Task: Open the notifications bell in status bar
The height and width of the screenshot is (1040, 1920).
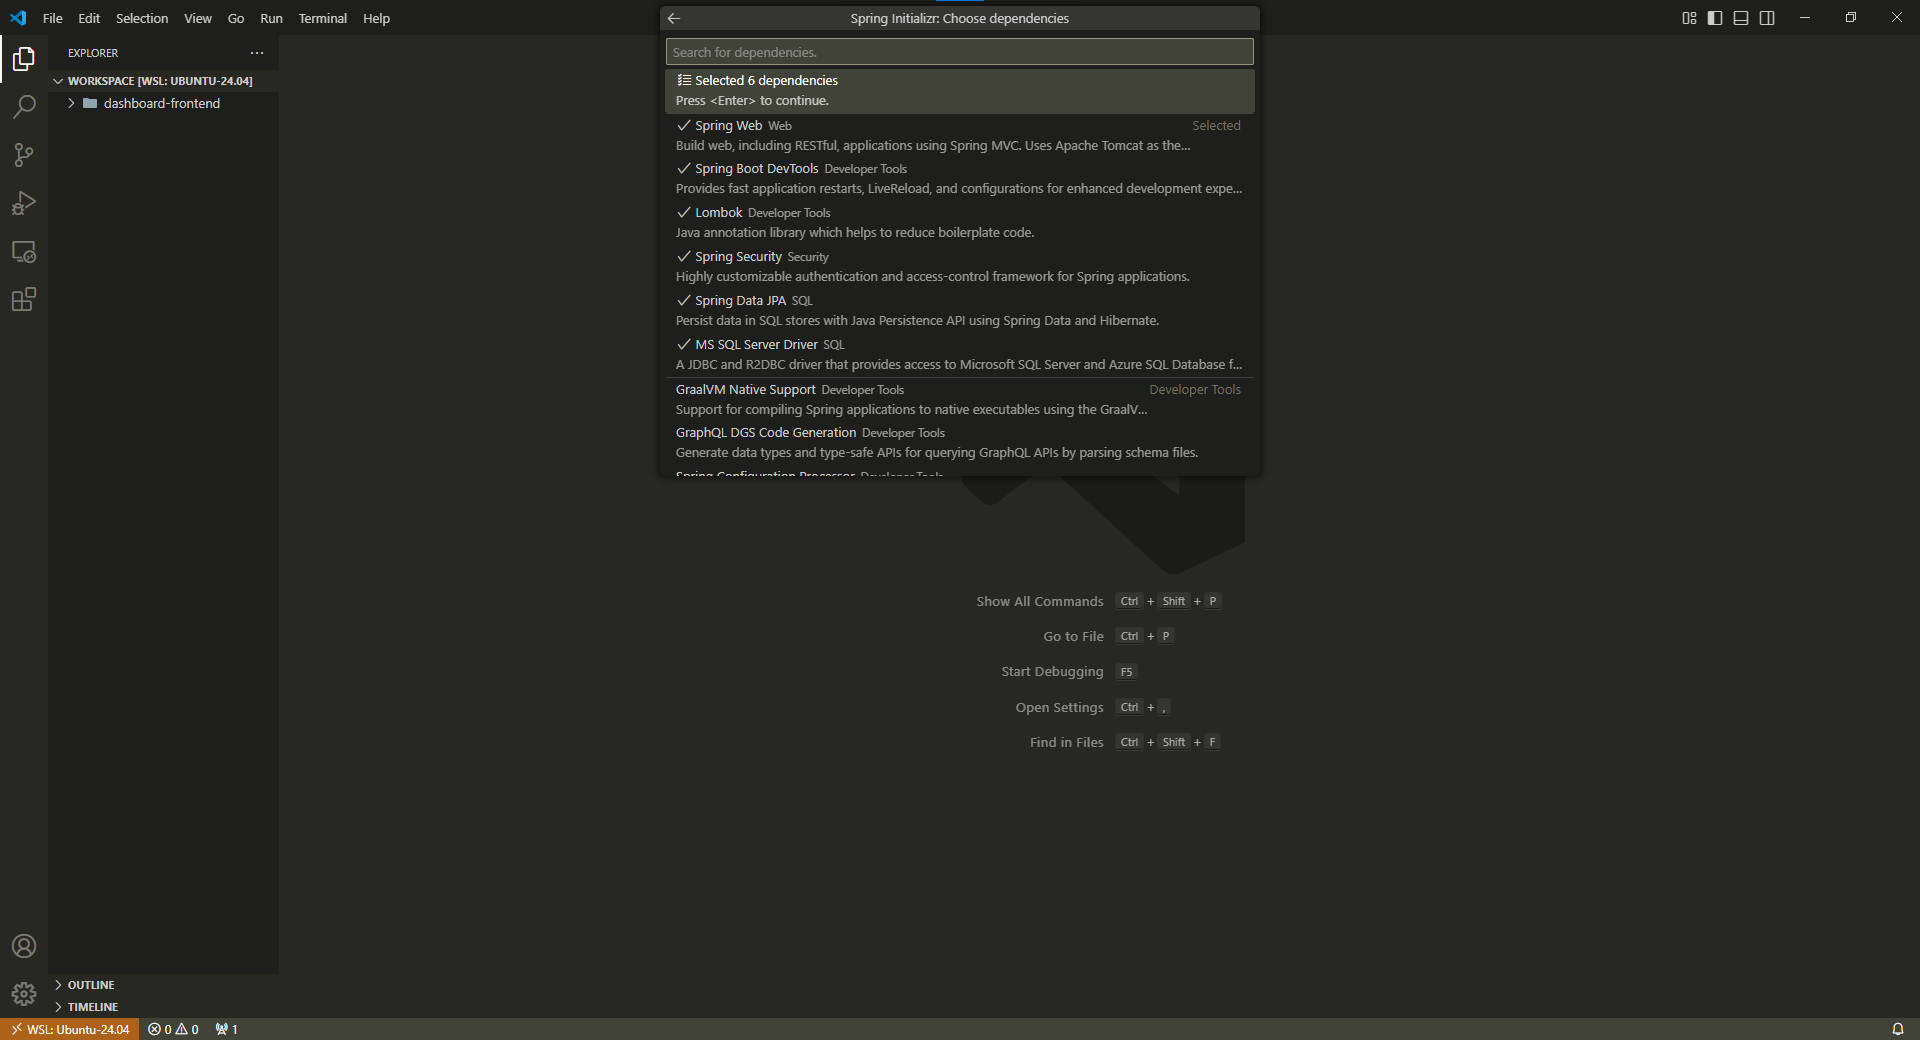Action: pyautogui.click(x=1897, y=1029)
